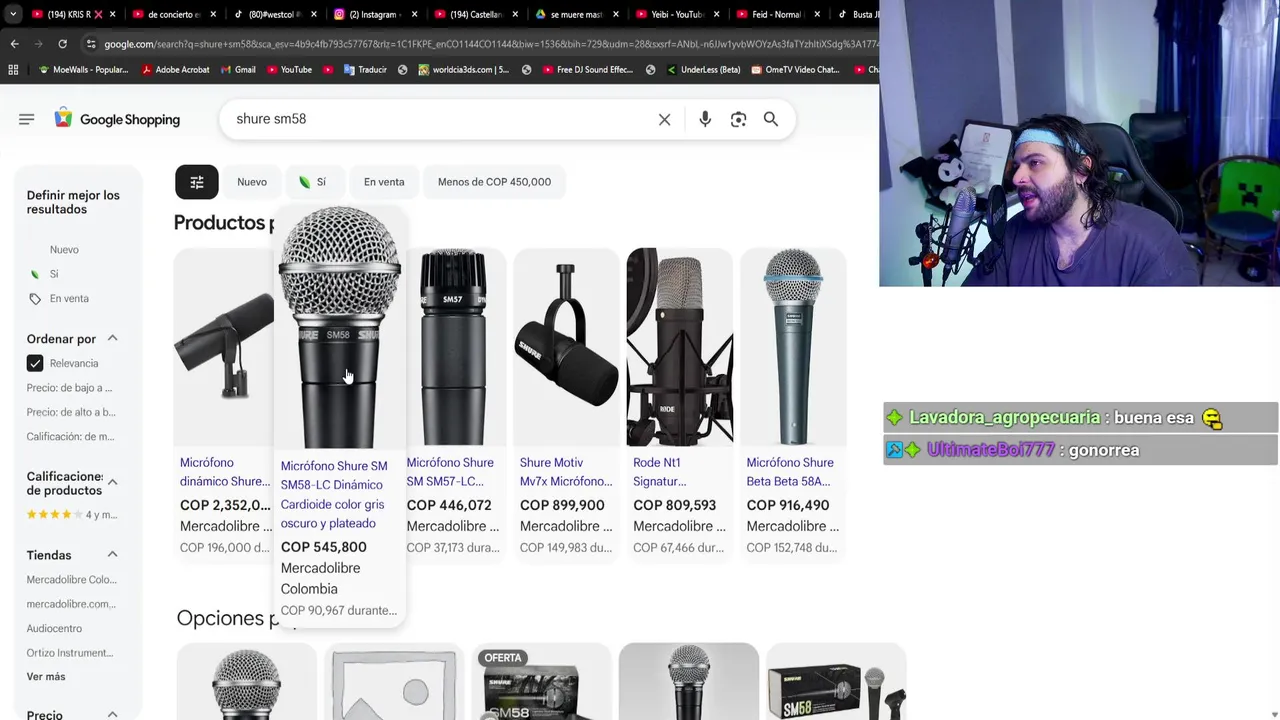Apply the Menos de COP 450,000 chip
The height and width of the screenshot is (720, 1280).
[494, 182]
